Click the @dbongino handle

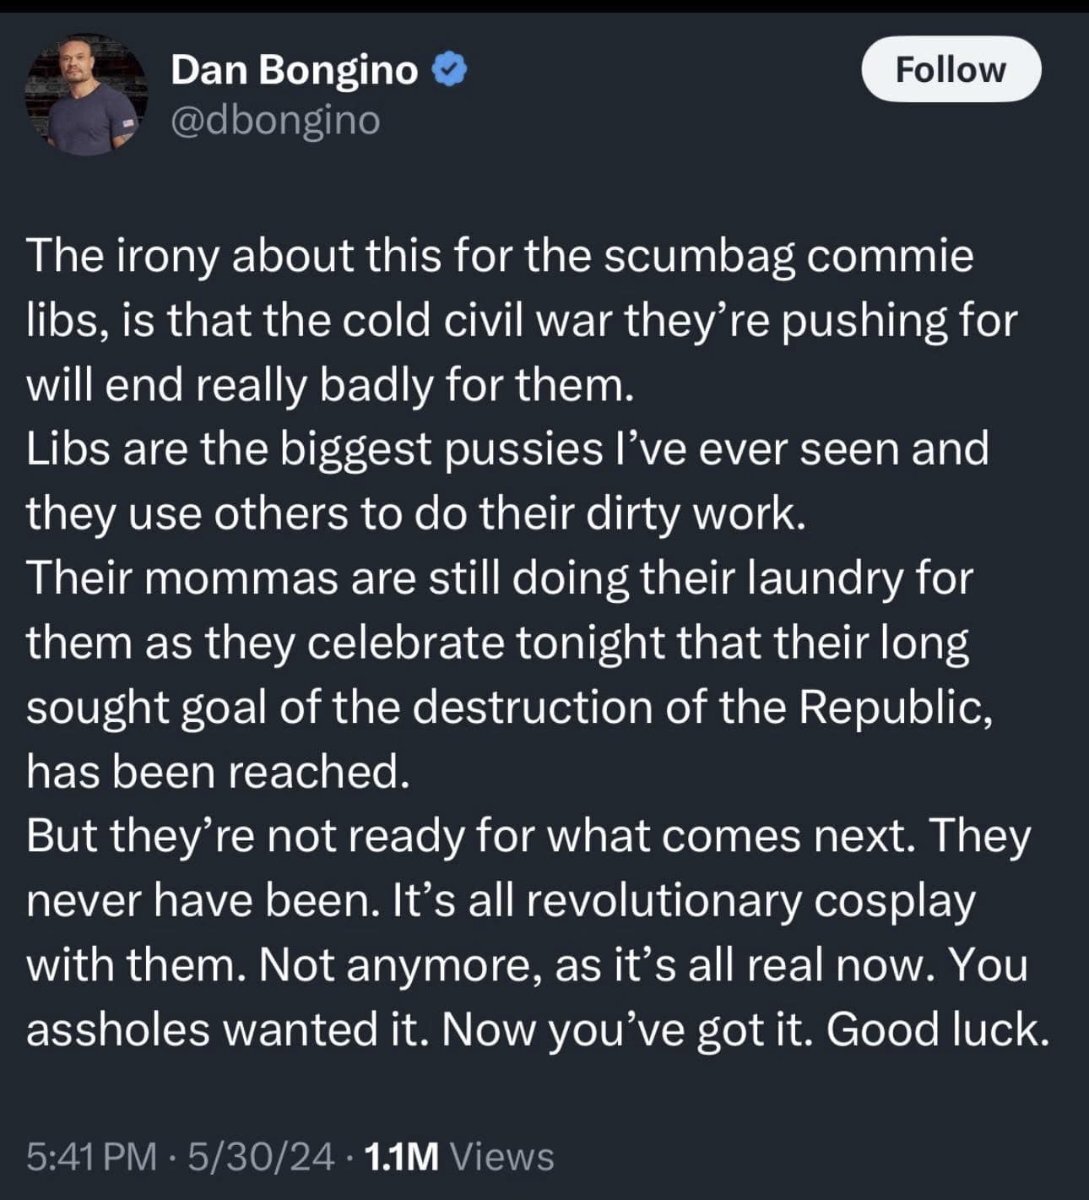tap(275, 120)
